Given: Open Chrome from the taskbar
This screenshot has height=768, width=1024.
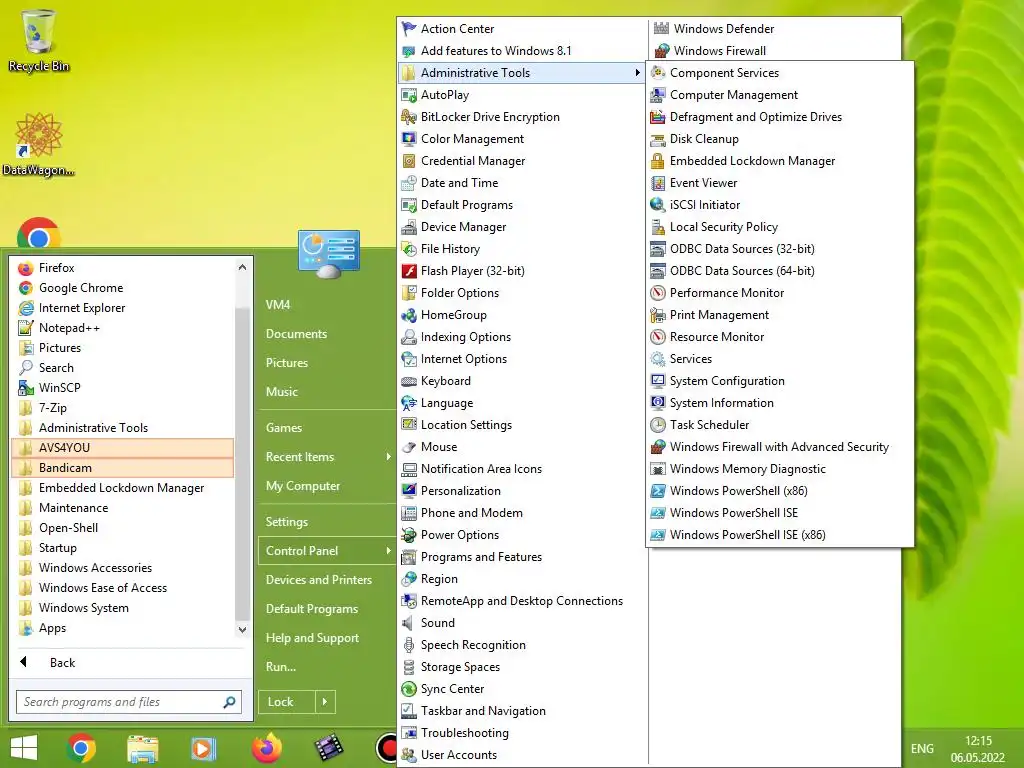Looking at the screenshot, I should click(81, 748).
